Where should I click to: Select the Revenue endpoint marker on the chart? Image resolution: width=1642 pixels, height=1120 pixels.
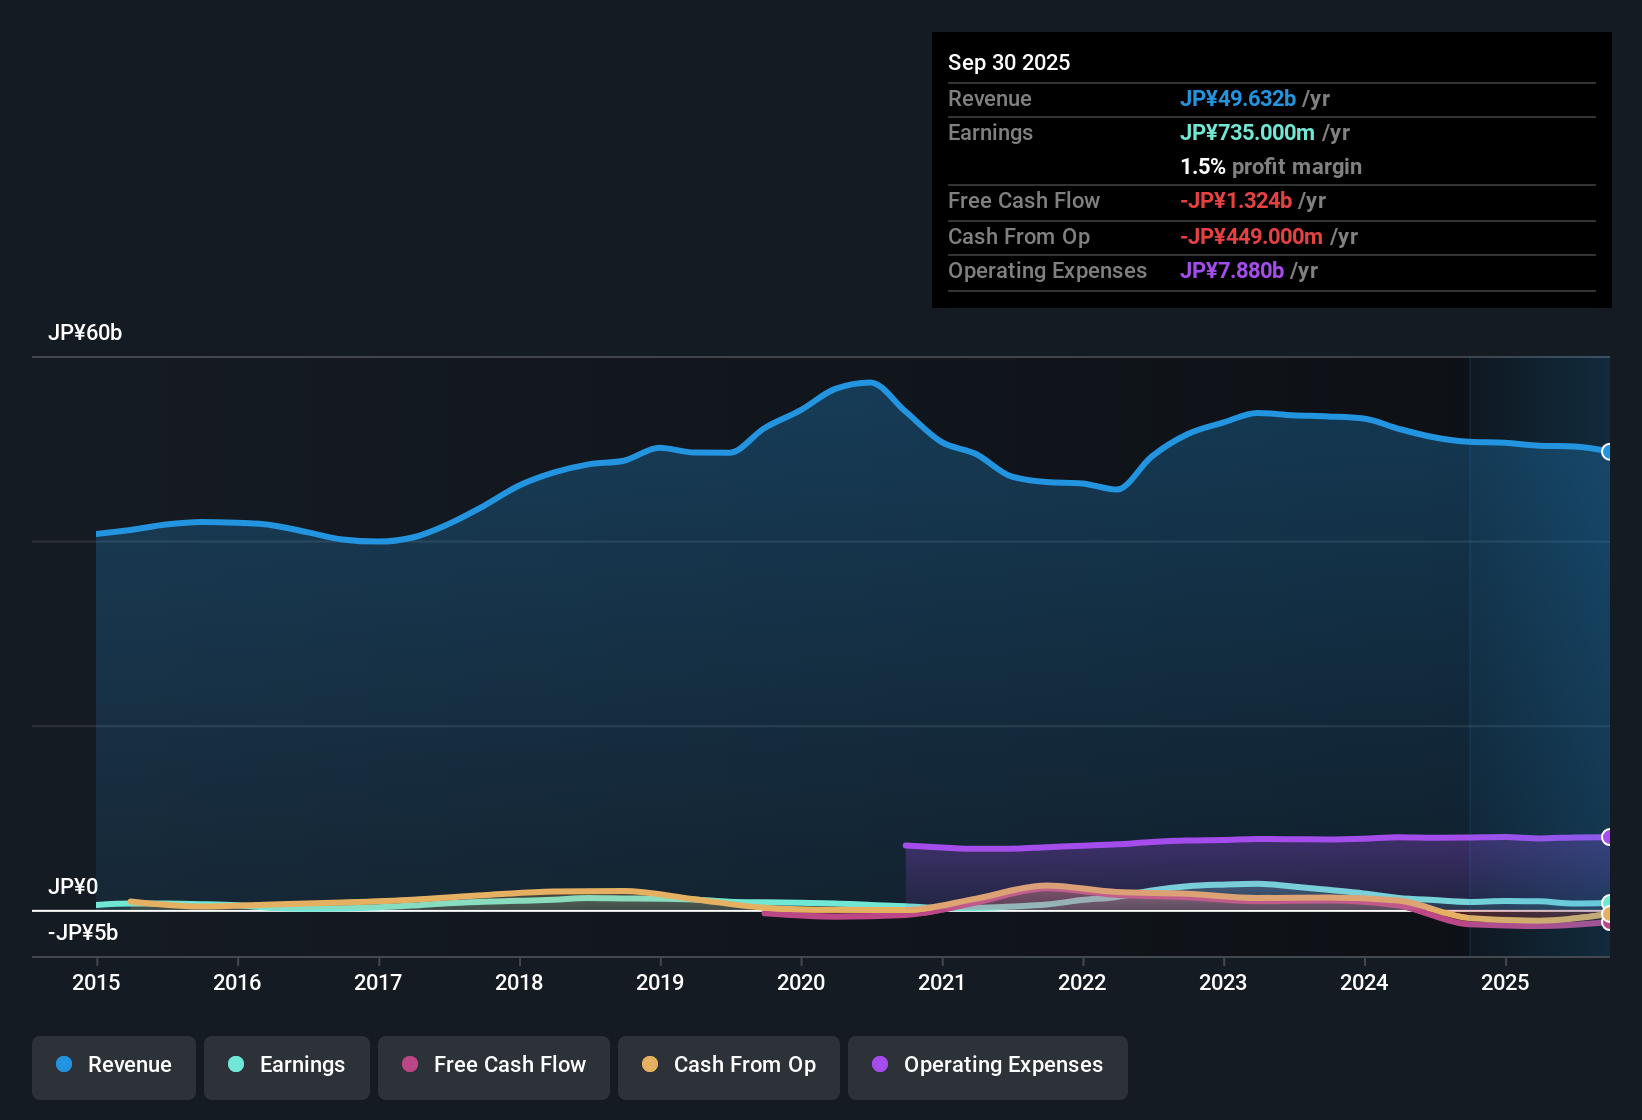point(1608,452)
